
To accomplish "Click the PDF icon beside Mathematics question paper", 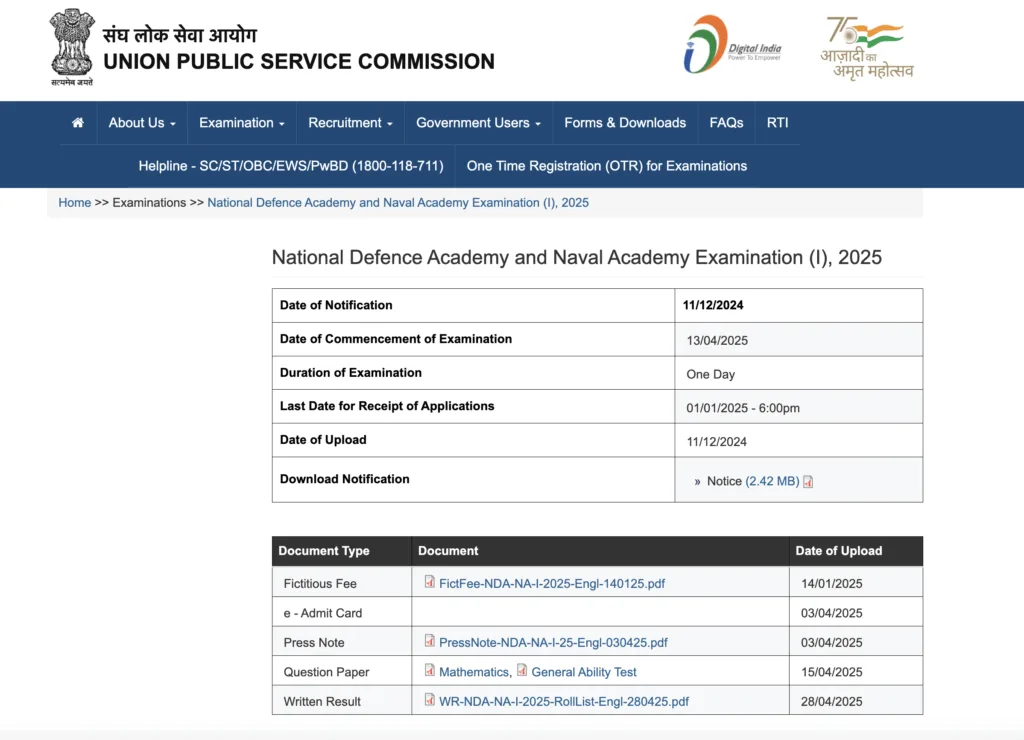I will [x=430, y=671].
